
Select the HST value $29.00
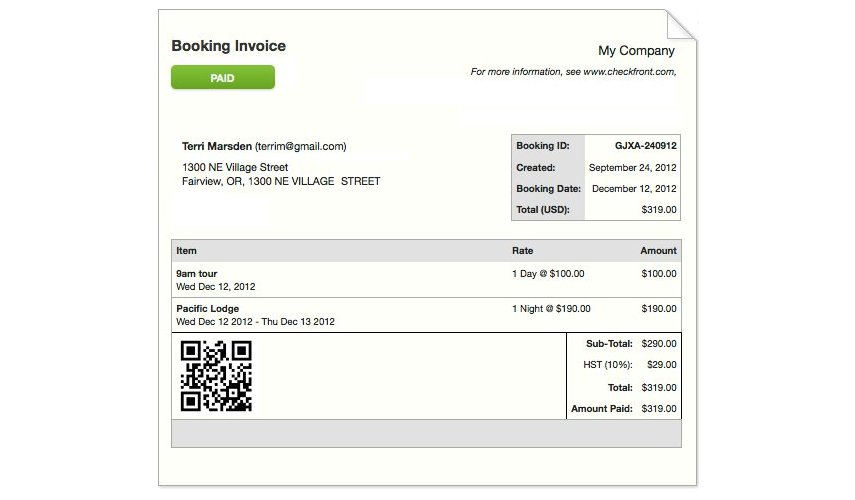pos(661,365)
